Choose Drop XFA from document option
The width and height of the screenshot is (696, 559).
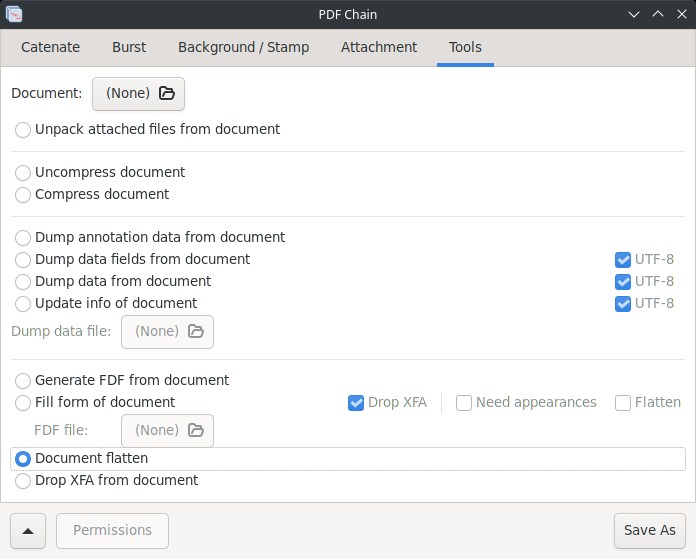tap(23, 480)
